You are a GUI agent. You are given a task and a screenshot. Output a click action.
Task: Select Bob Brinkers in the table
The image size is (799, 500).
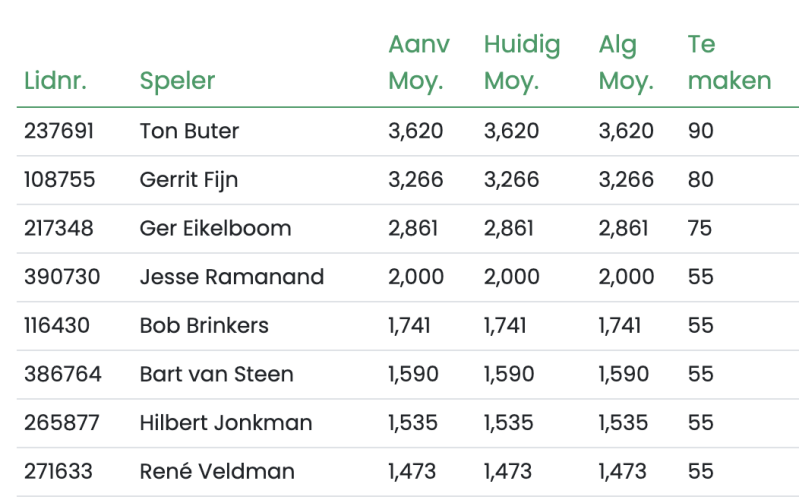click(204, 326)
